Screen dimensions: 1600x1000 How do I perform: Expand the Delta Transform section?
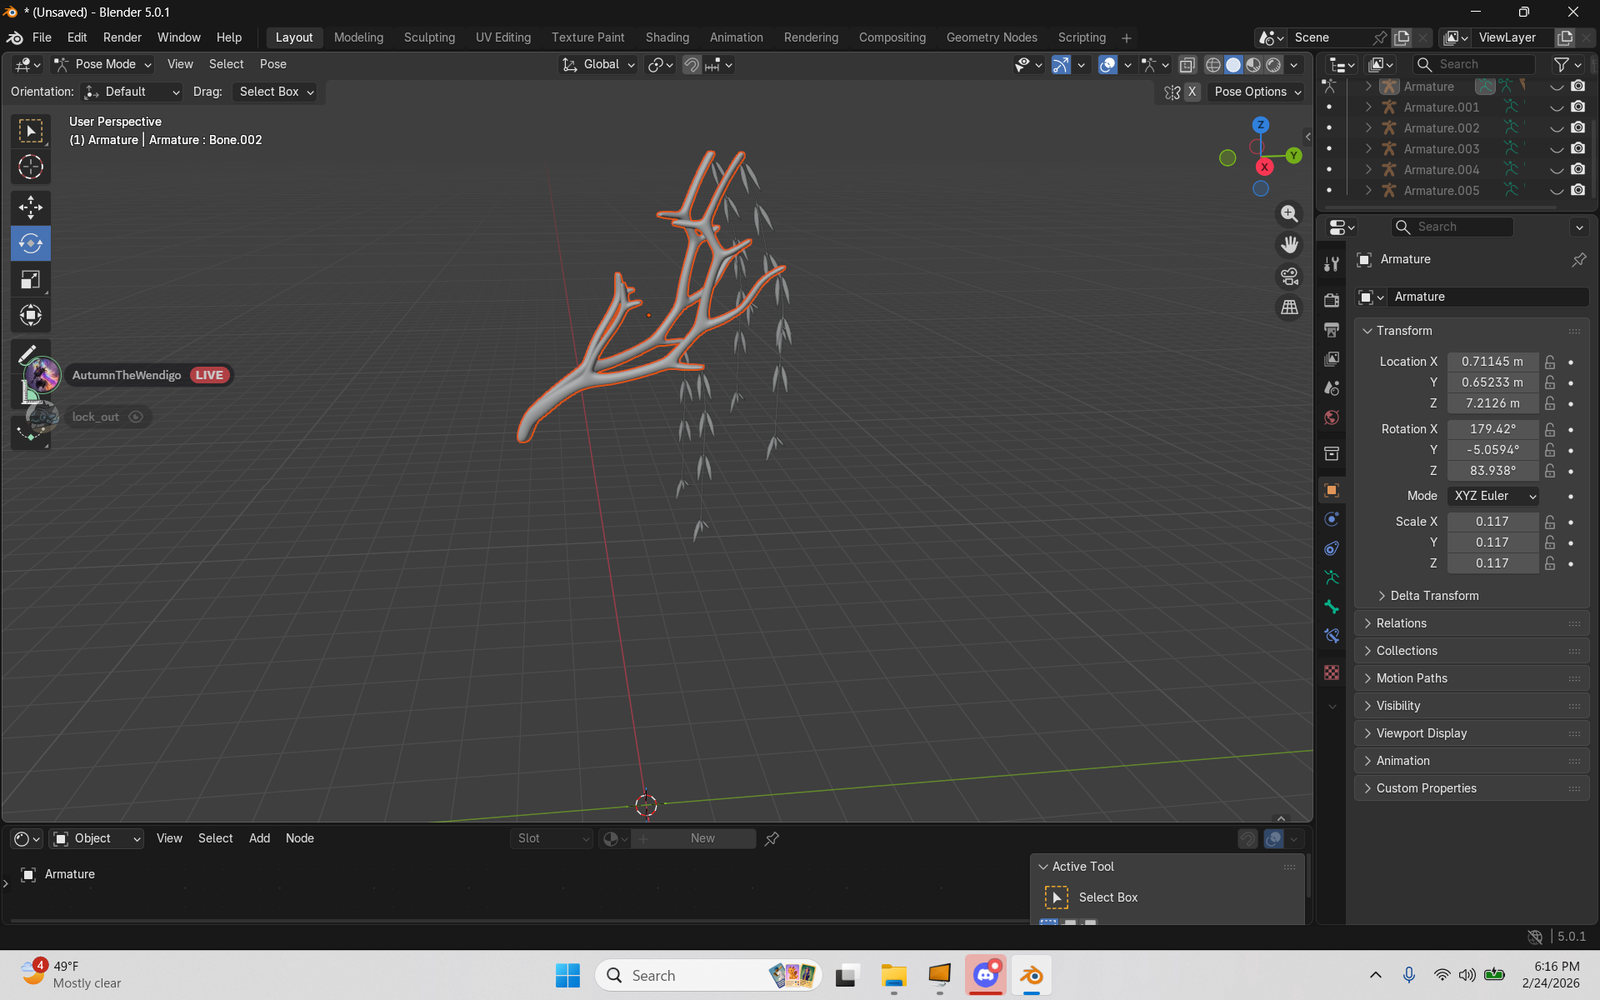tap(1434, 596)
